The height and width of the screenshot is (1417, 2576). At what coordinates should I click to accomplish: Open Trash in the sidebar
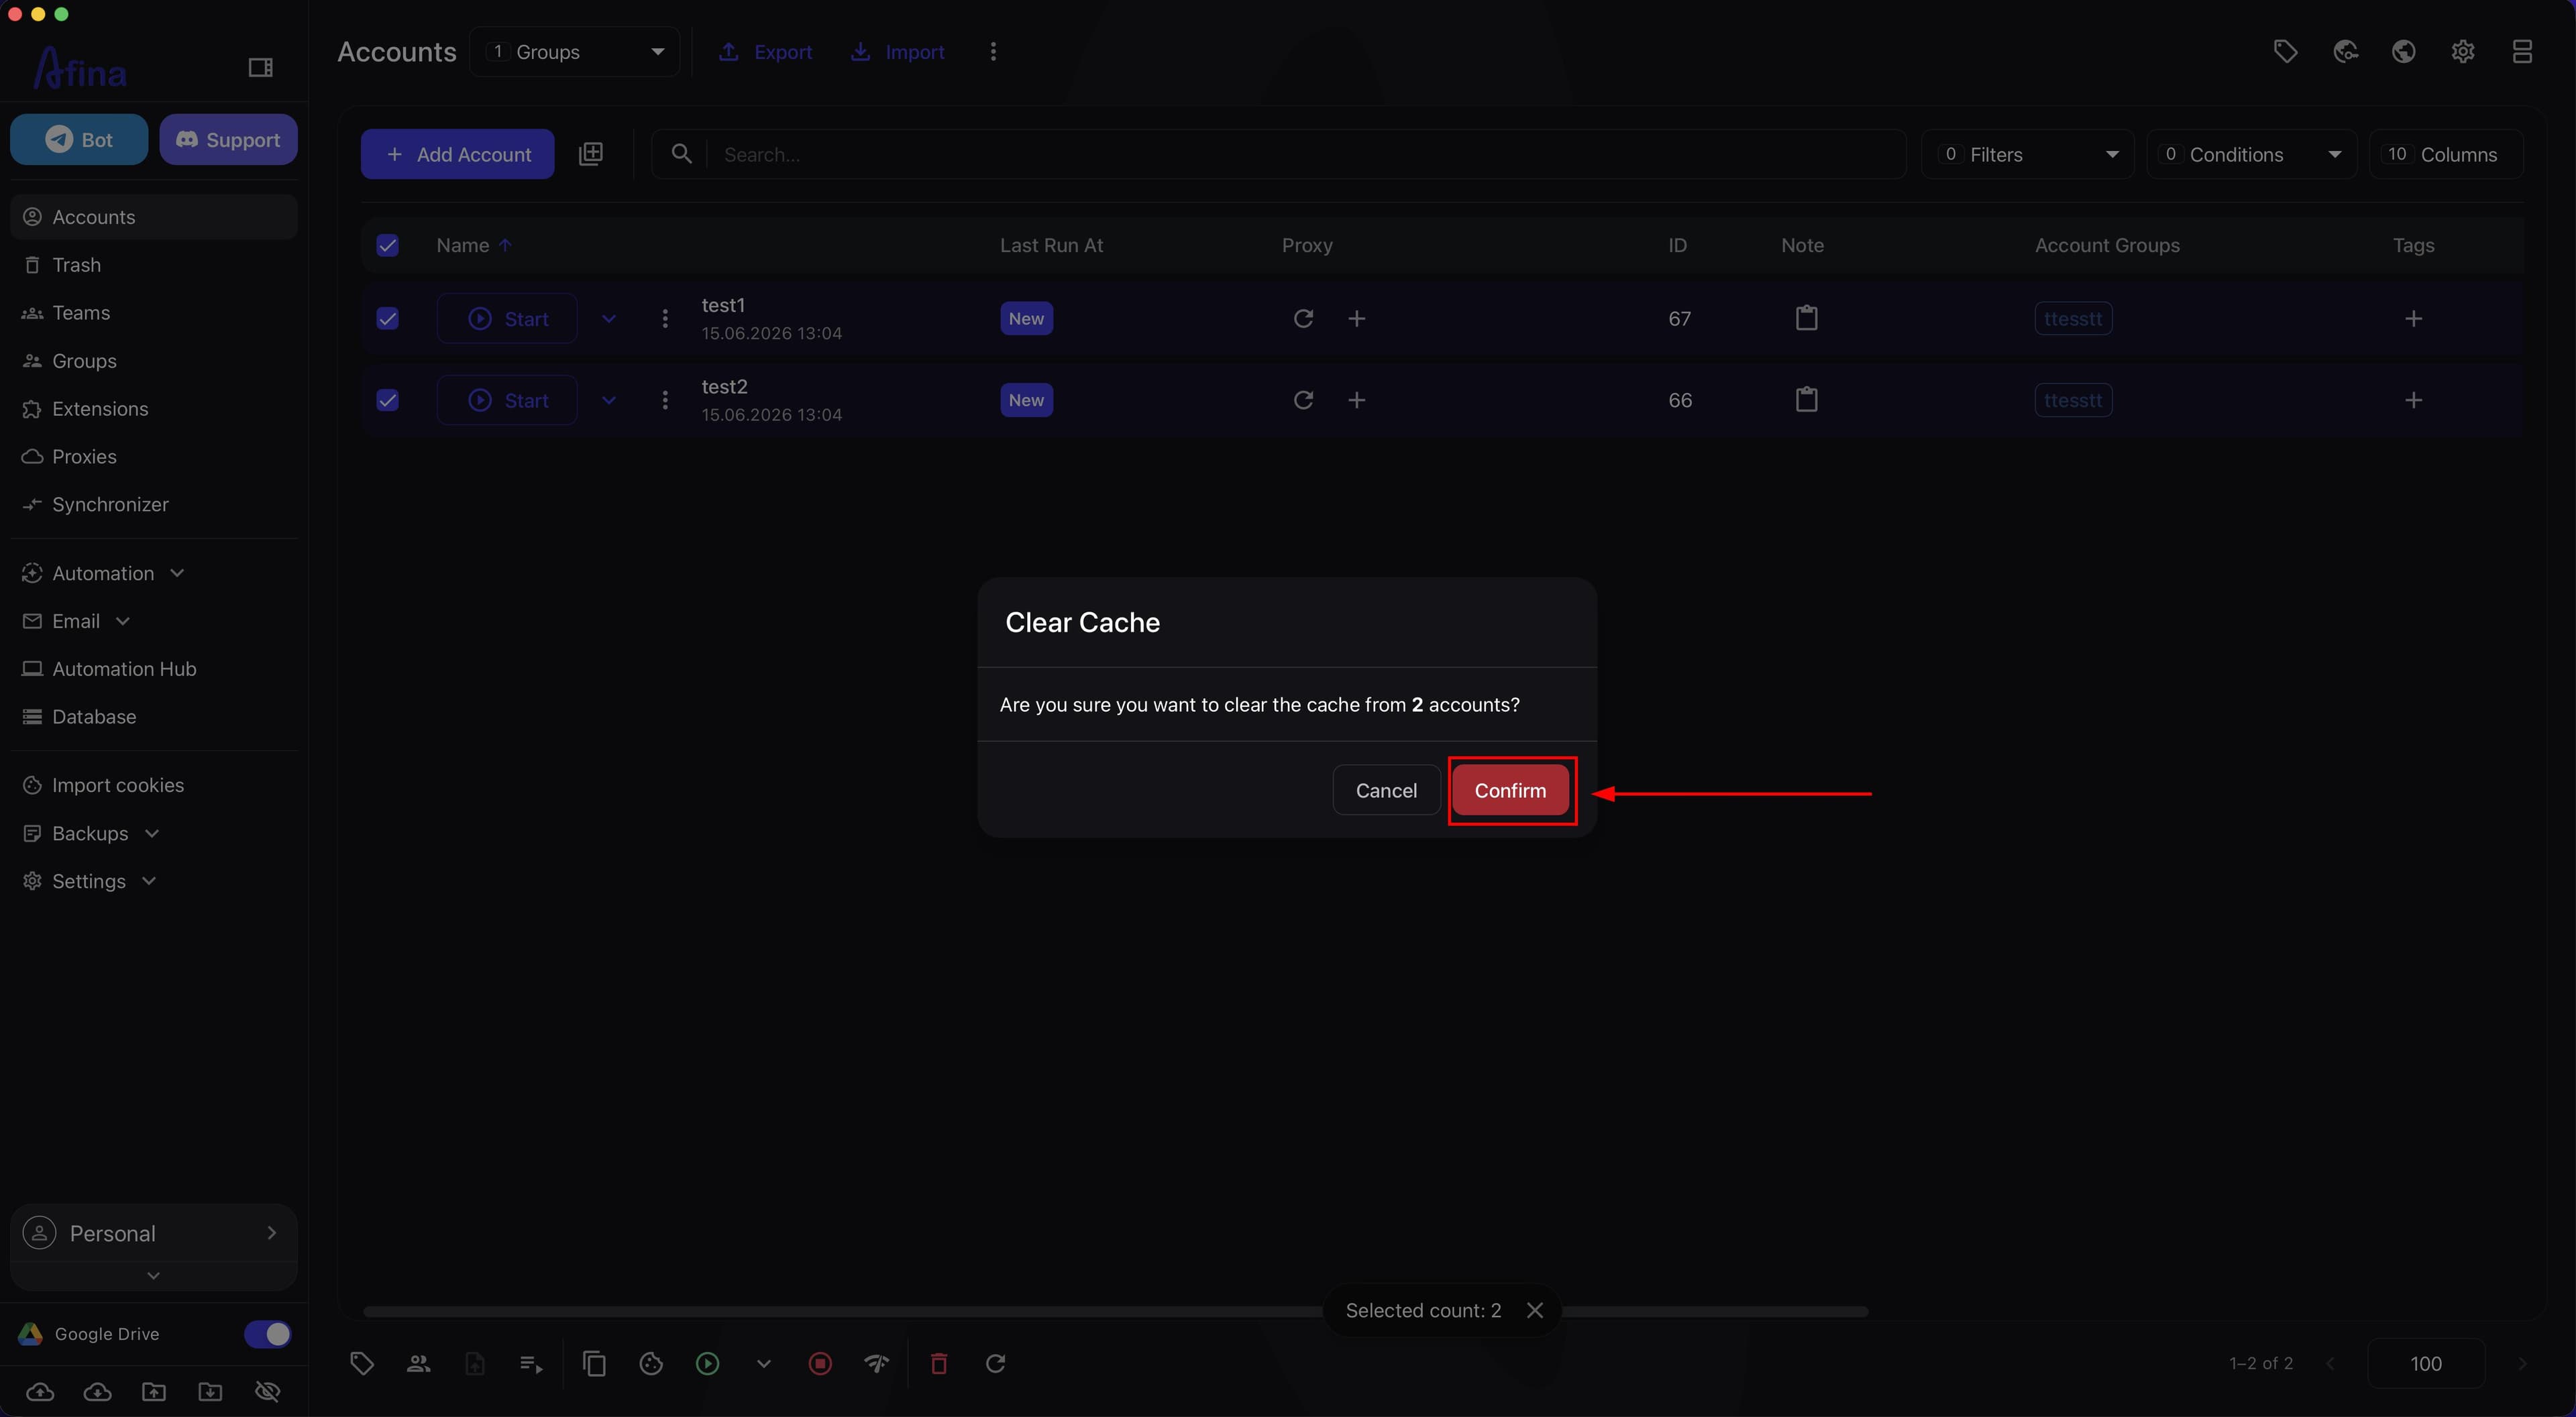(x=153, y=265)
